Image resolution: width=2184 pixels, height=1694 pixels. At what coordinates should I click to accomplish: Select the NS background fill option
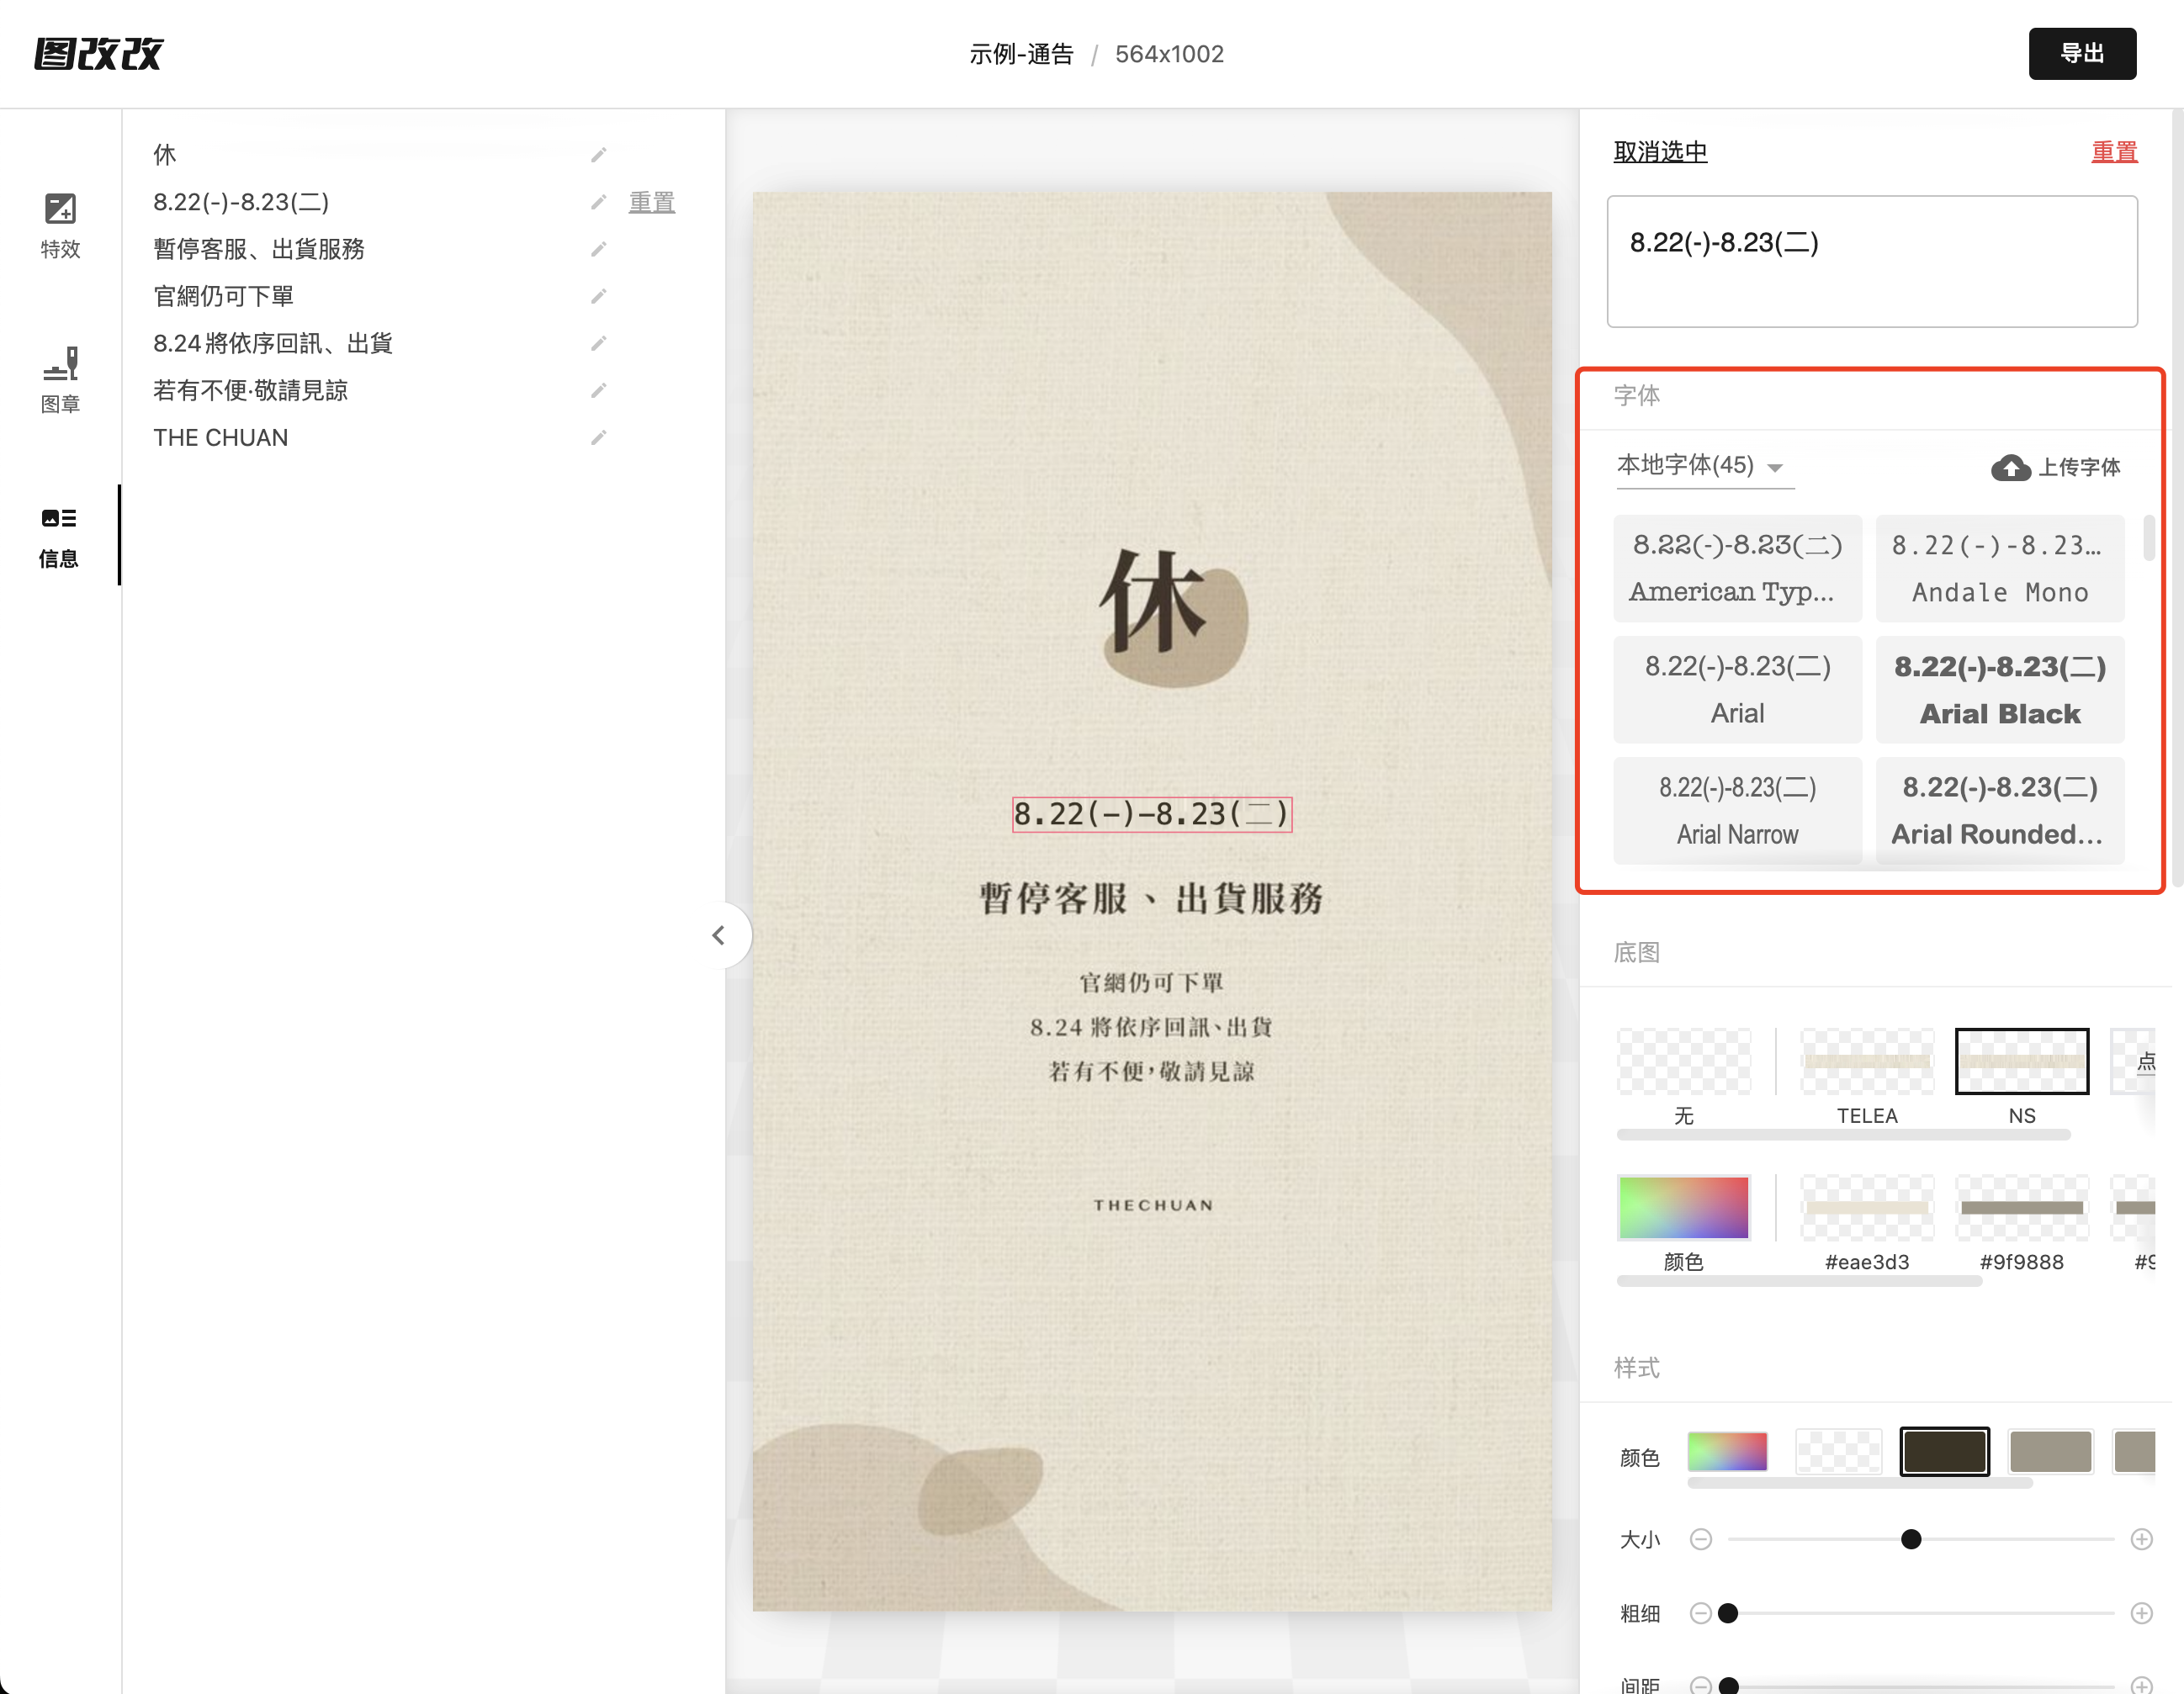point(2021,1062)
